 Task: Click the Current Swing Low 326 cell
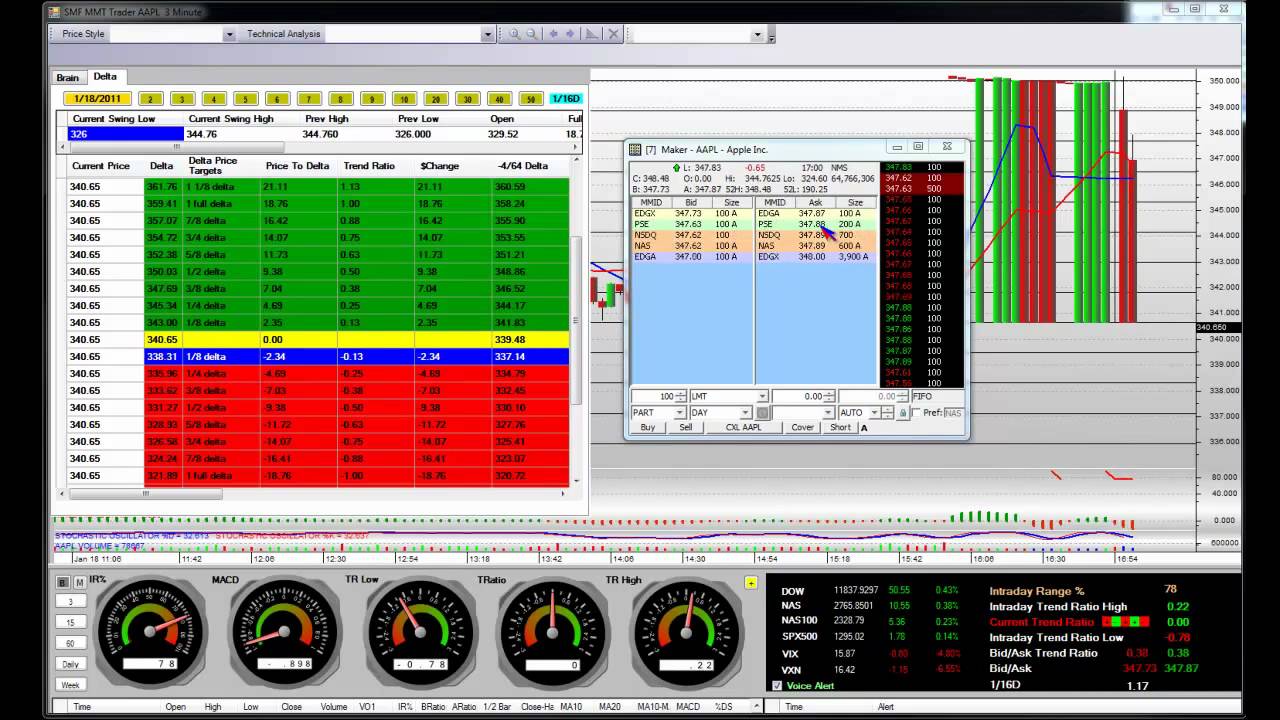pyautogui.click(x=125, y=133)
